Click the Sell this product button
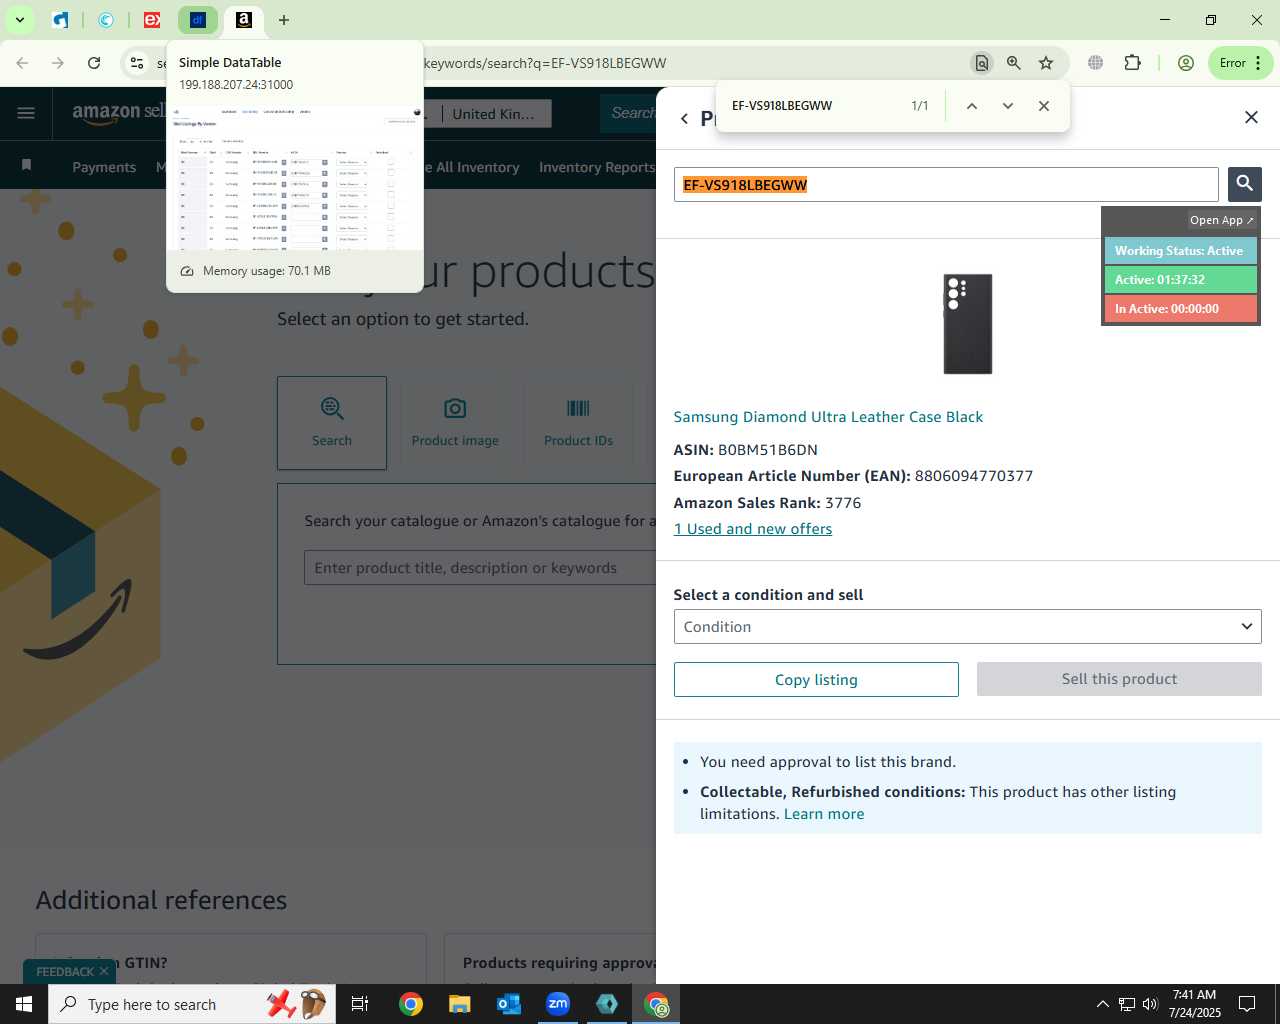This screenshot has height=1024, width=1280. 1119,679
